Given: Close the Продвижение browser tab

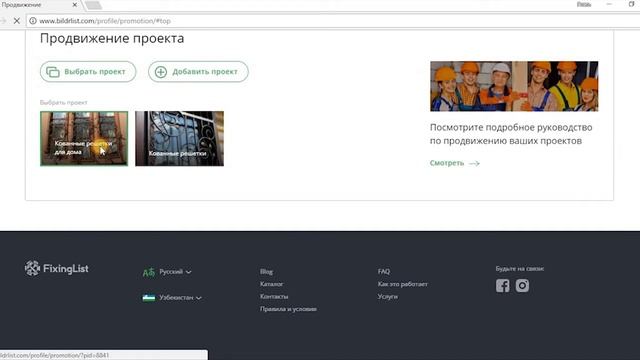Looking at the screenshot, I should (75, 5).
